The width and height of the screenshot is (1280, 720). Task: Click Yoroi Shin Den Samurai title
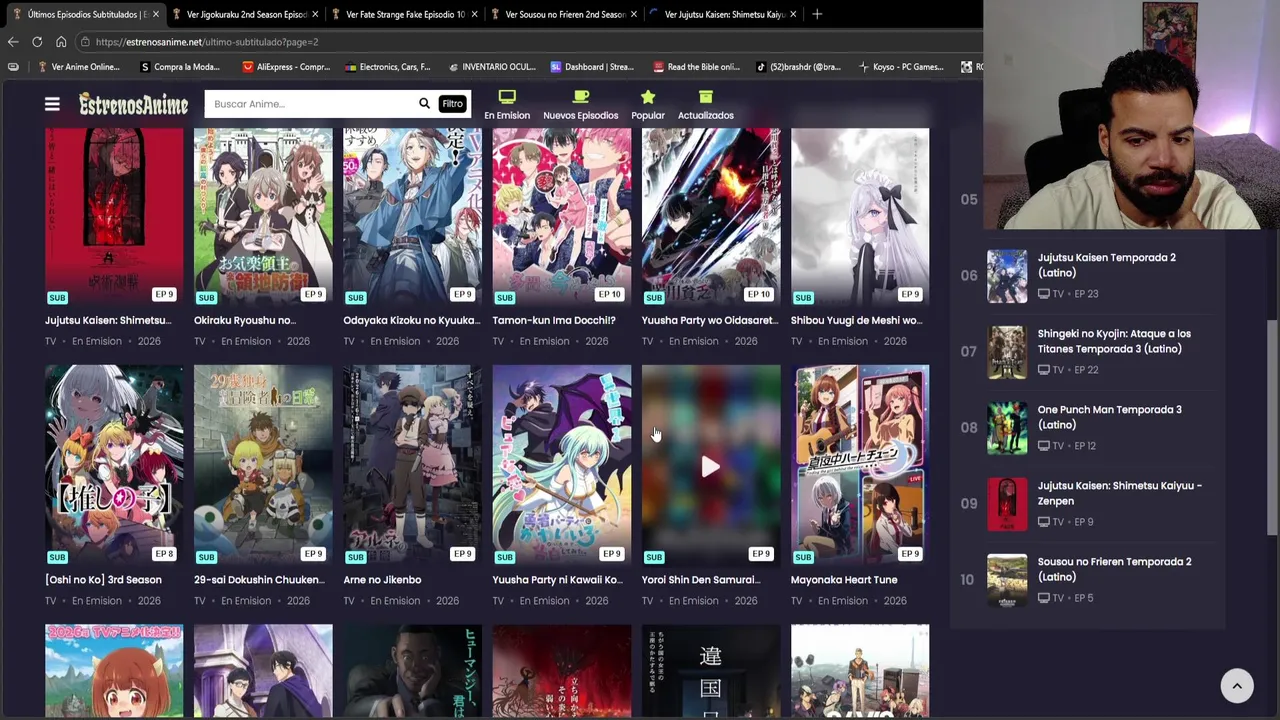(x=700, y=580)
